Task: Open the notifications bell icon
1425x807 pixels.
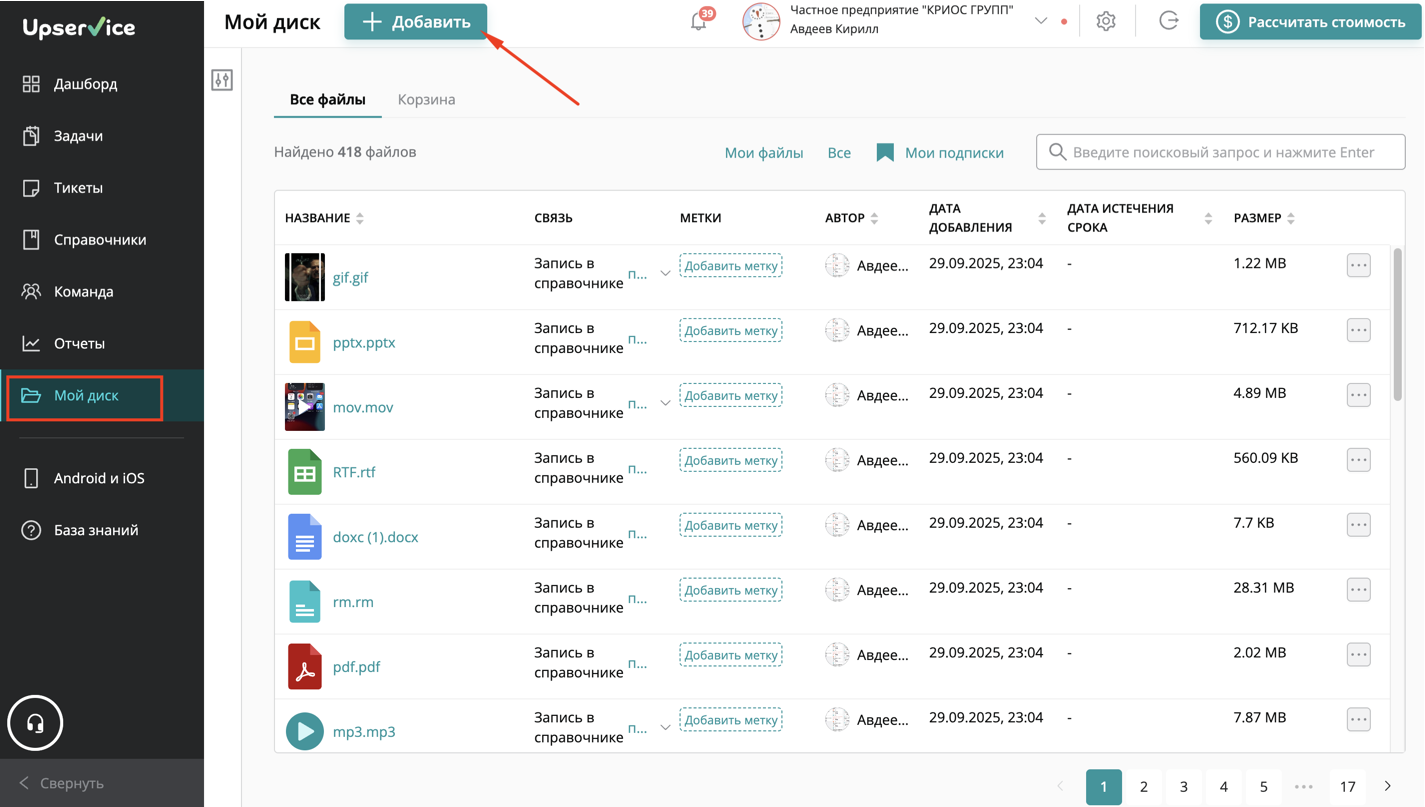Action: tap(699, 22)
